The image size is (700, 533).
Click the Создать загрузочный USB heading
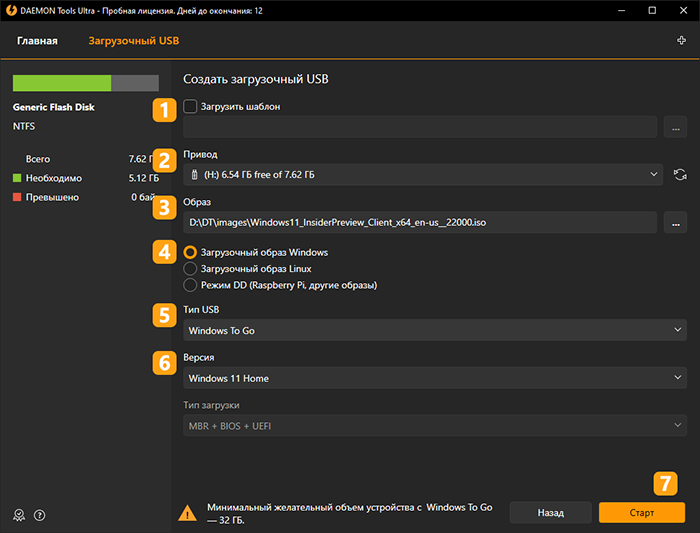click(256, 79)
